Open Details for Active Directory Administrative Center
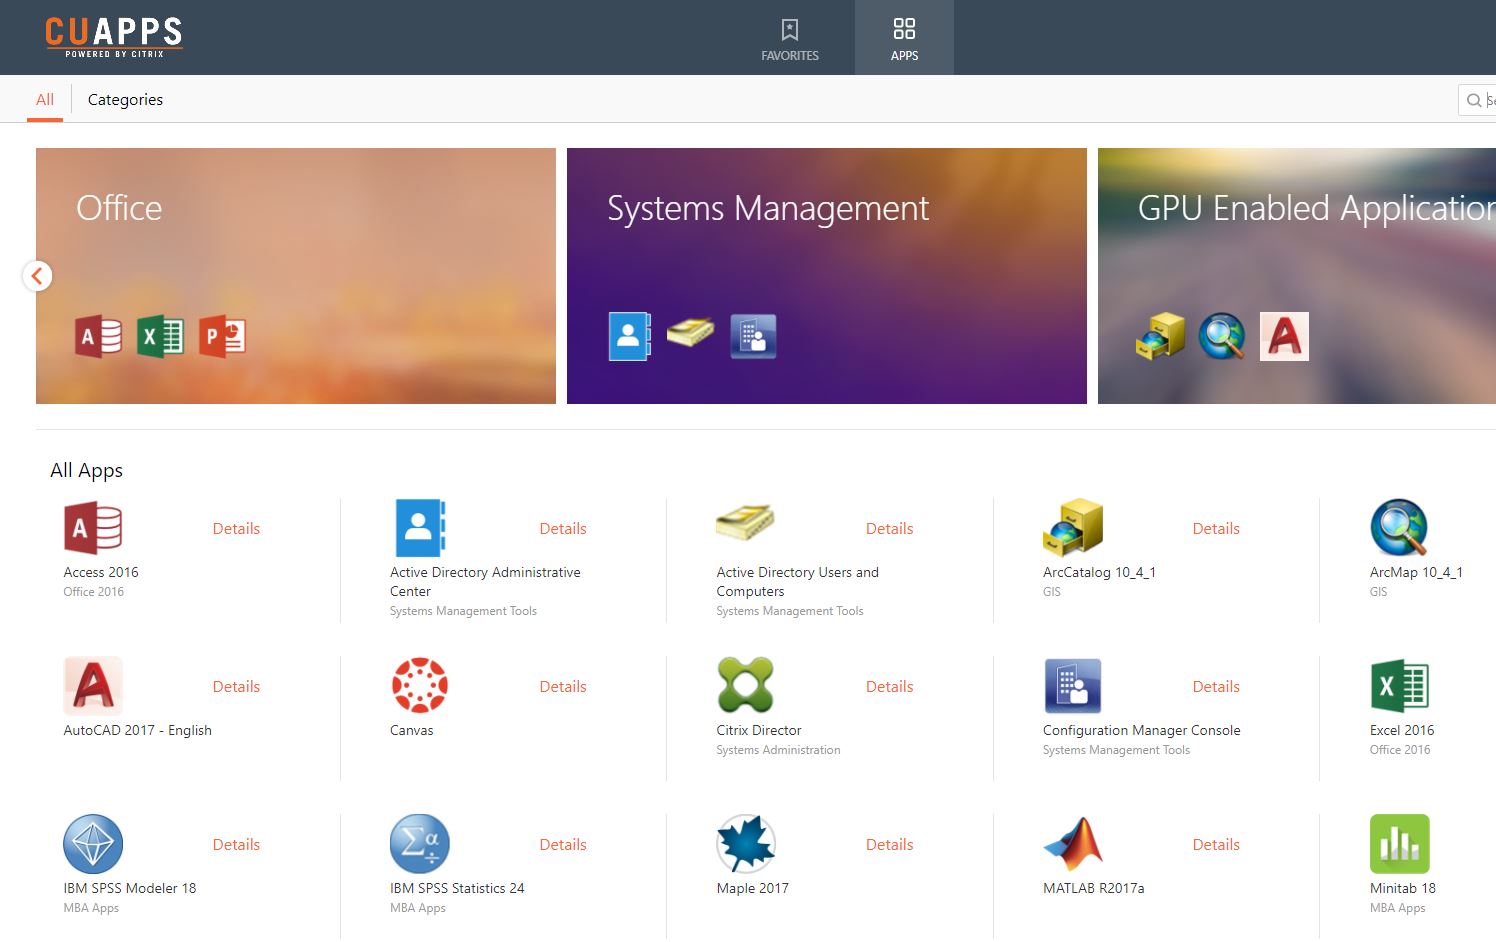This screenshot has height=942, width=1496. click(563, 529)
